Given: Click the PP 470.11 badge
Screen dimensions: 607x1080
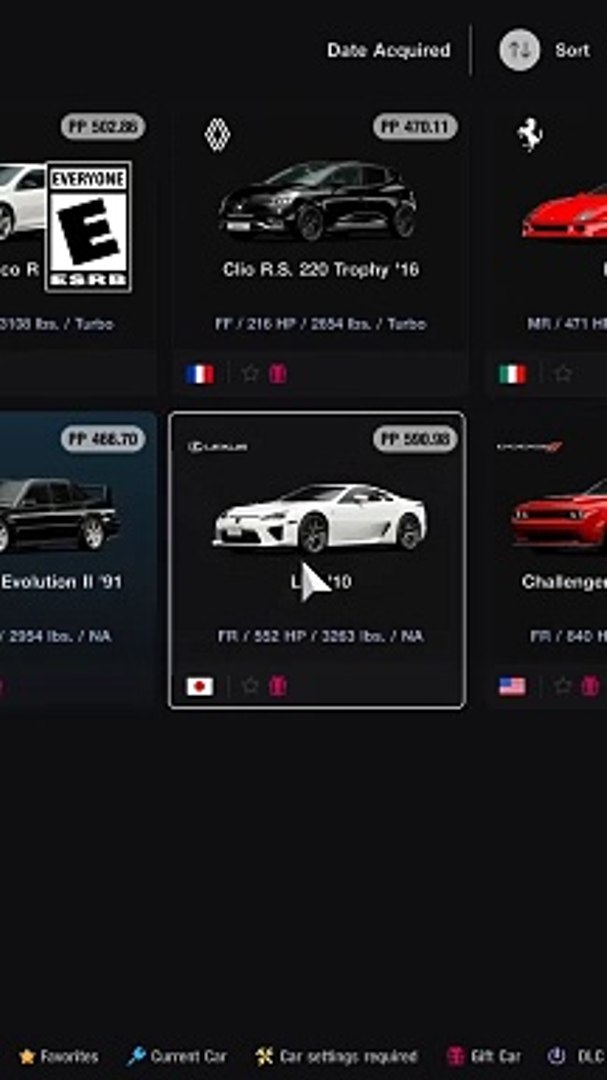Looking at the screenshot, I should 415,127.
